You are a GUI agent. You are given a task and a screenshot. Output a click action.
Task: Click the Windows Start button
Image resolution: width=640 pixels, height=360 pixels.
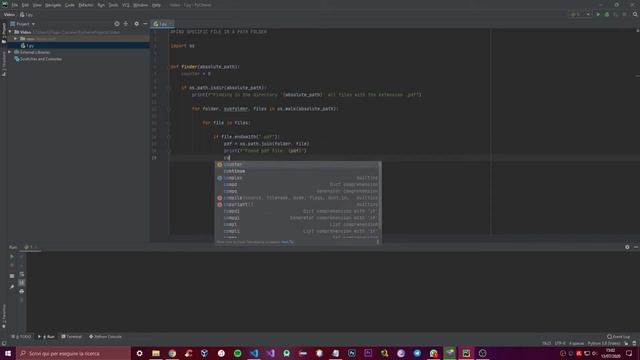pos(8,353)
